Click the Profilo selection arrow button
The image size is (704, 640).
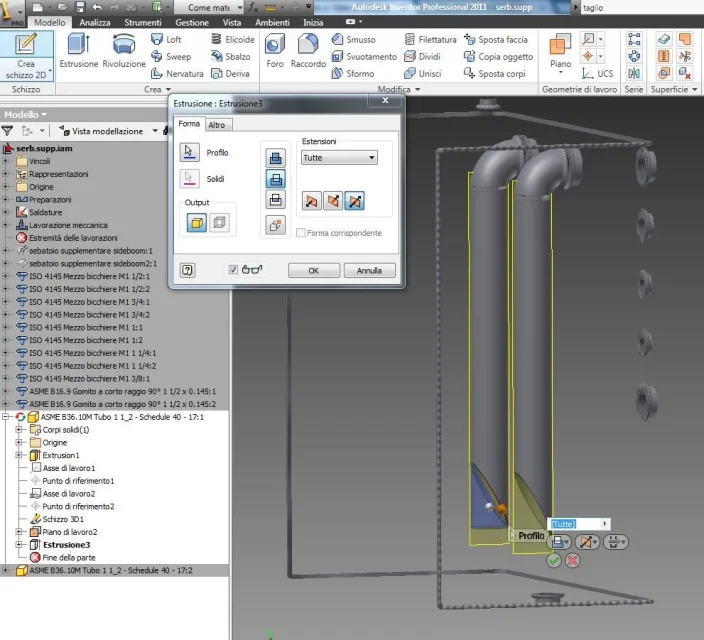[189, 152]
